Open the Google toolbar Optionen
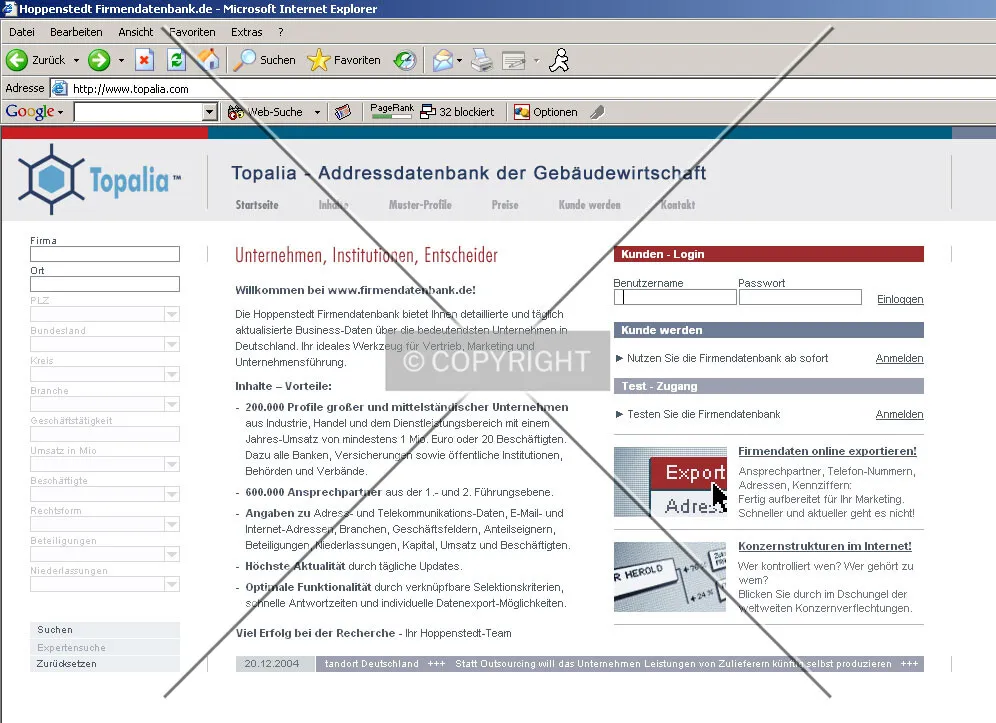Image resolution: width=996 pixels, height=723 pixels. coord(546,112)
